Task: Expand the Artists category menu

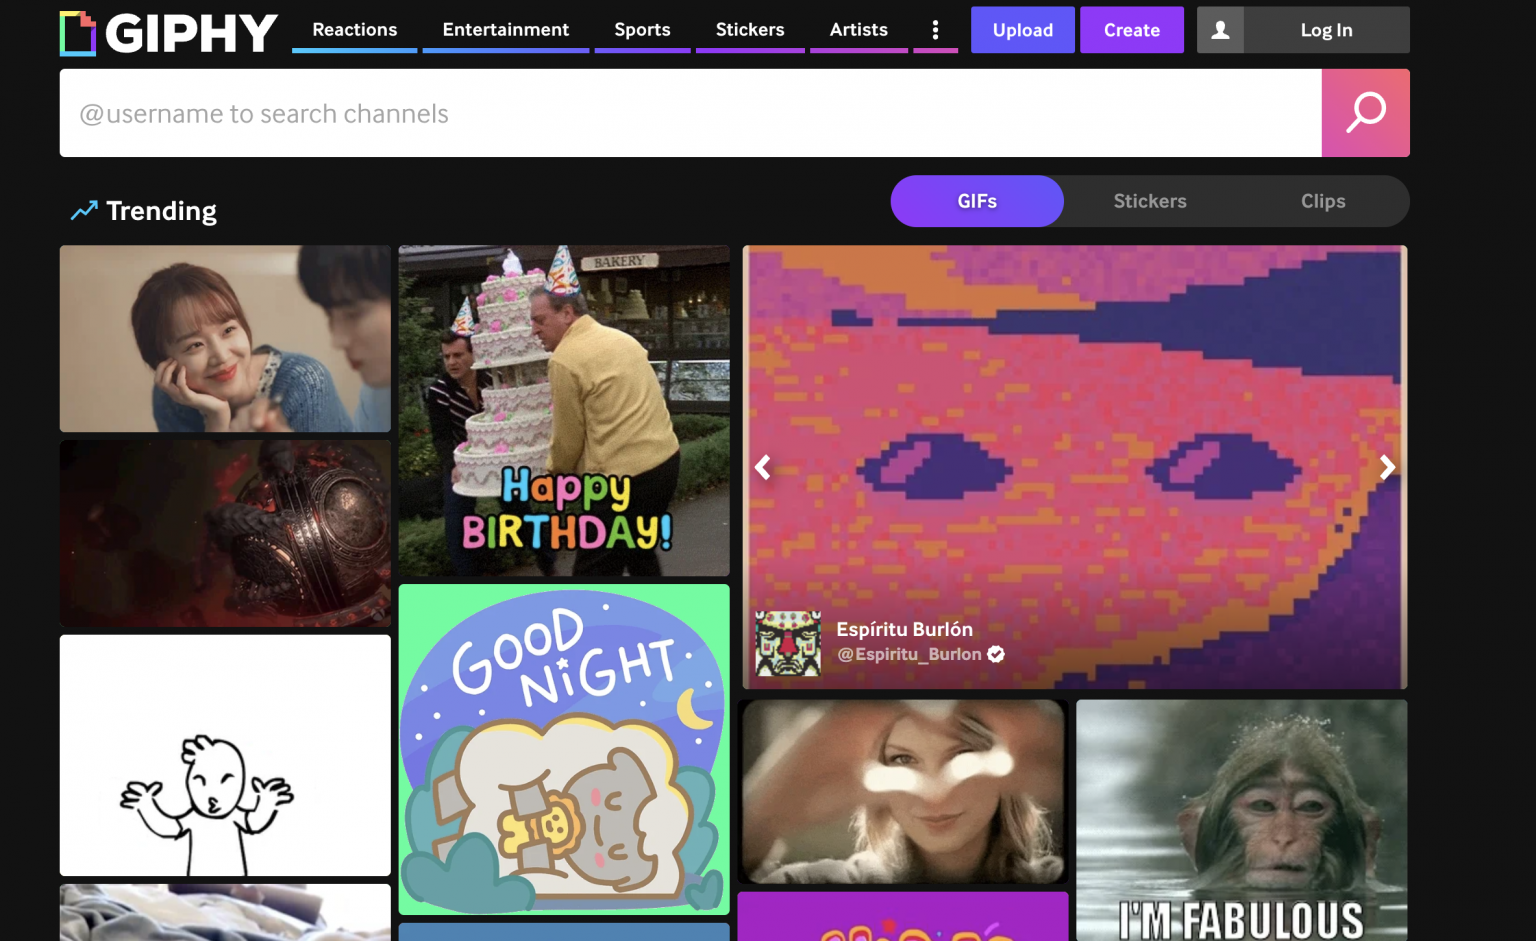Action: click(x=858, y=30)
